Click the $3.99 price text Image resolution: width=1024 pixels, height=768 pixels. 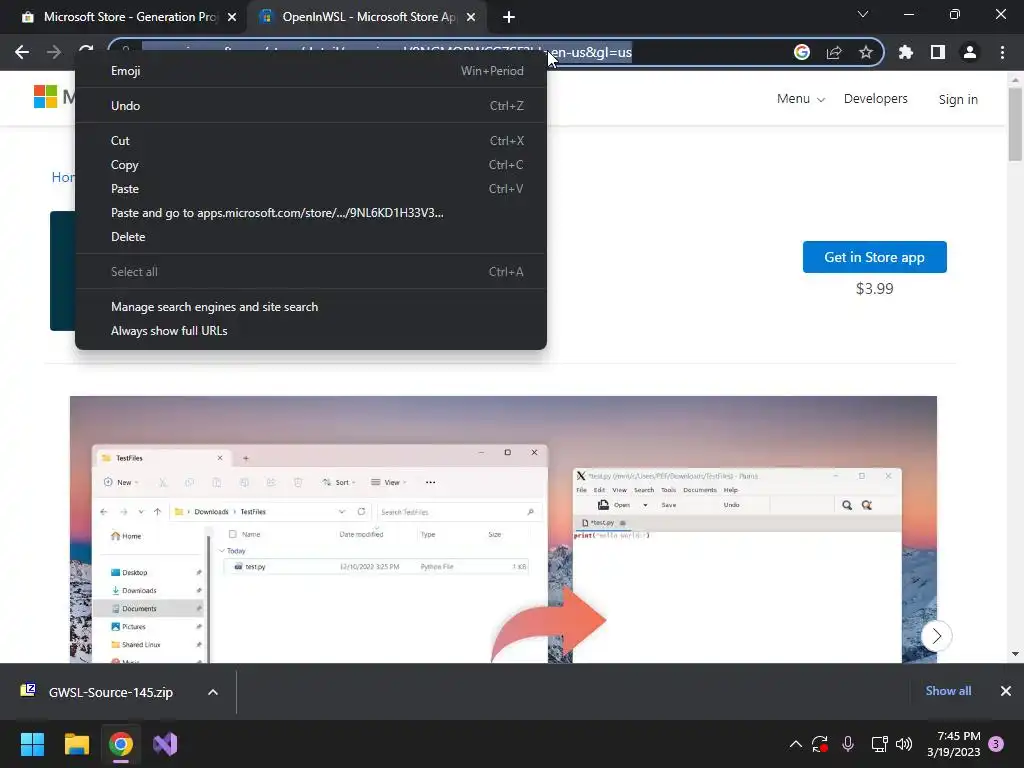[874, 289]
